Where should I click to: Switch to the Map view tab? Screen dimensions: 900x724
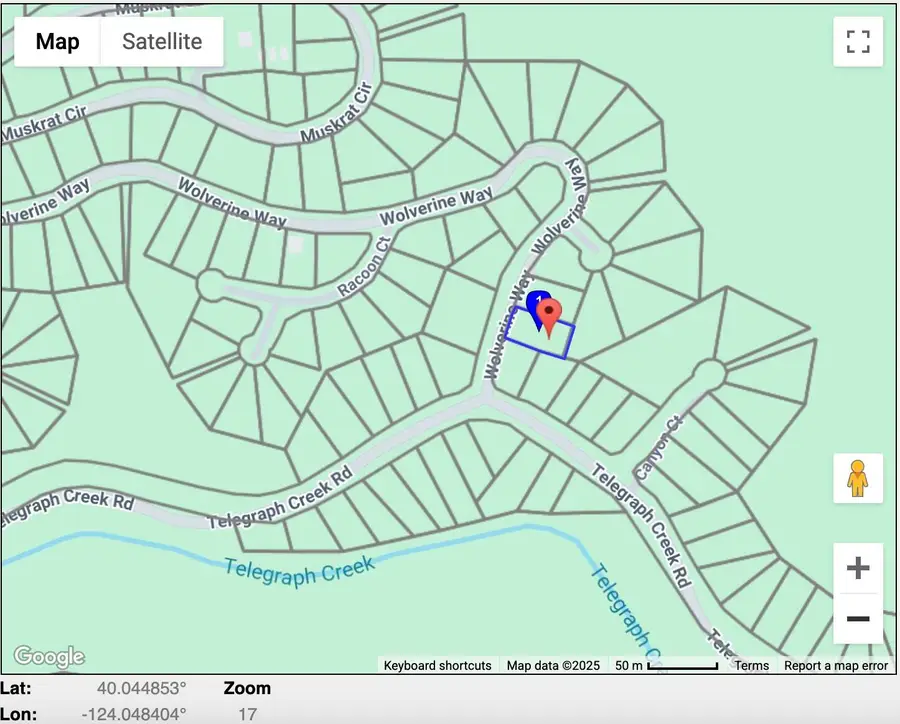coord(57,41)
